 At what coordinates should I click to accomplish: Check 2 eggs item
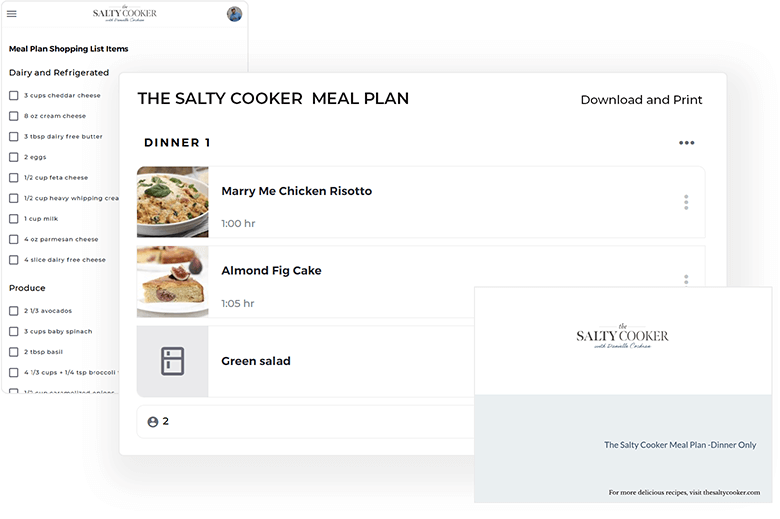(14, 157)
